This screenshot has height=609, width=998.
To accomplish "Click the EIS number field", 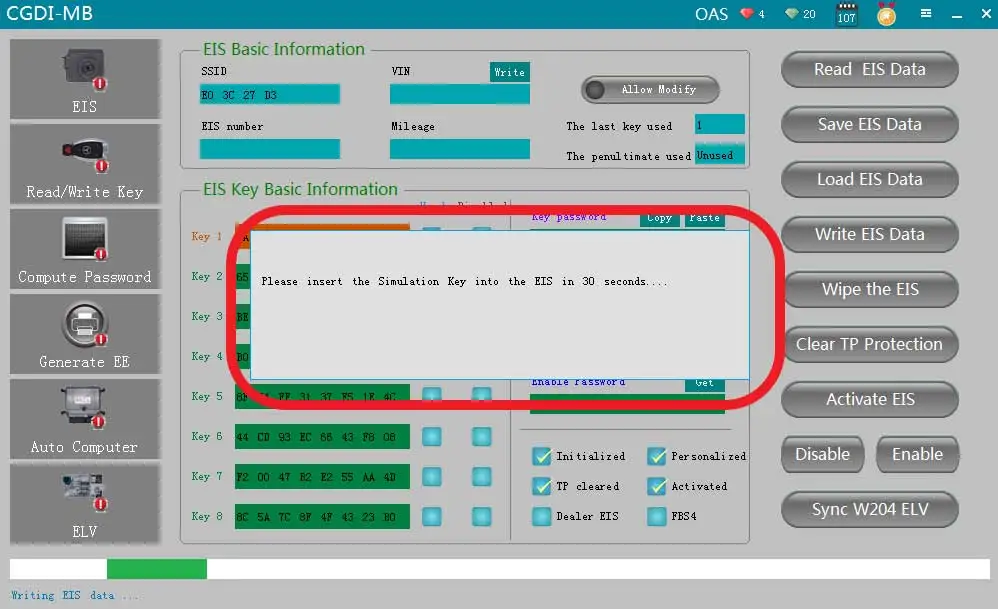I will point(270,149).
